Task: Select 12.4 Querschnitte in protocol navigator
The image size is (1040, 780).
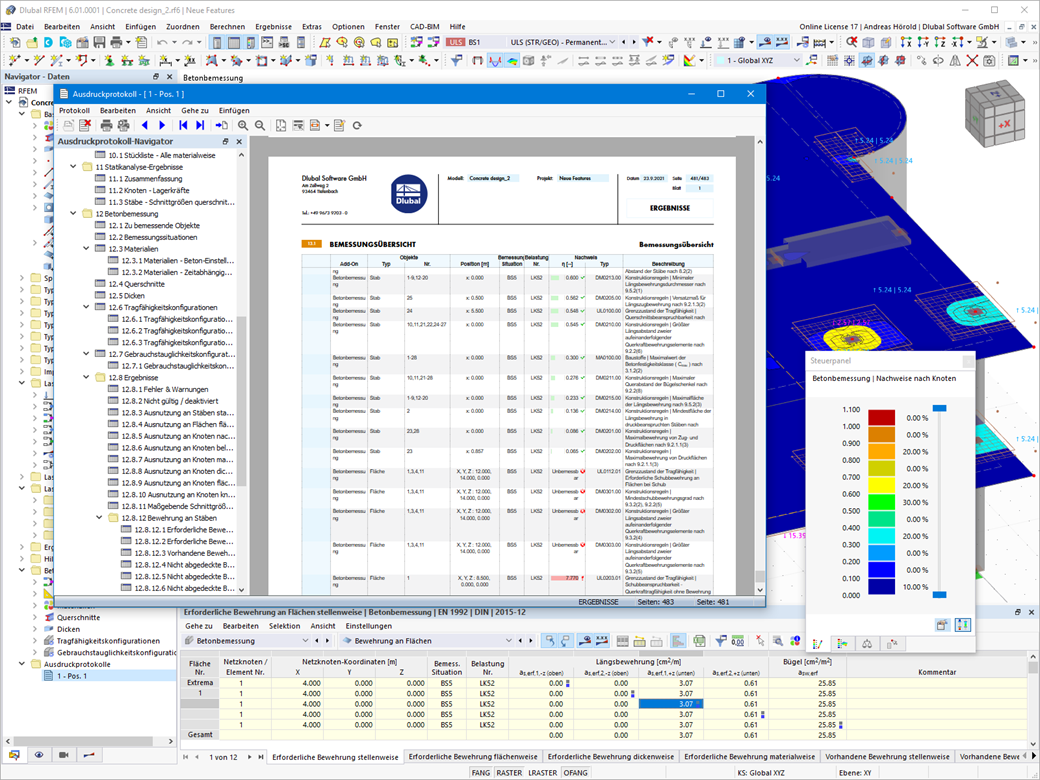Action: click(x=137, y=284)
